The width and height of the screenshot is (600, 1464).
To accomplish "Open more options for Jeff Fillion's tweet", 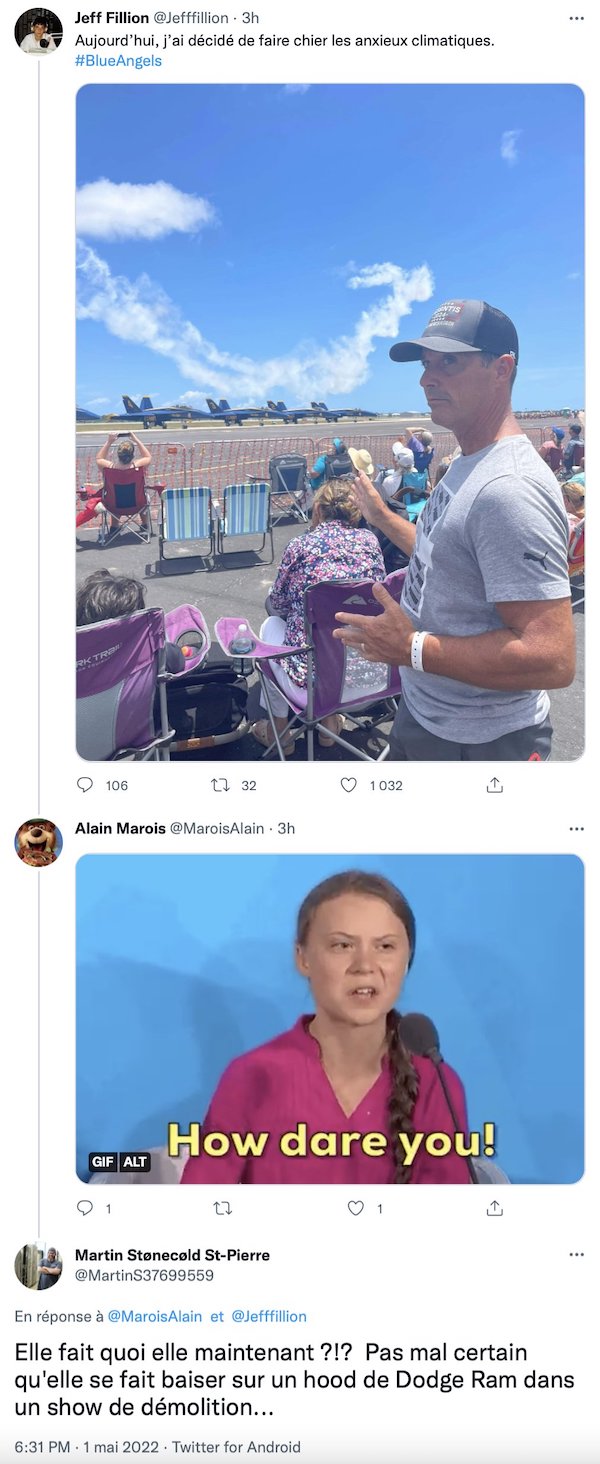I will click(576, 18).
